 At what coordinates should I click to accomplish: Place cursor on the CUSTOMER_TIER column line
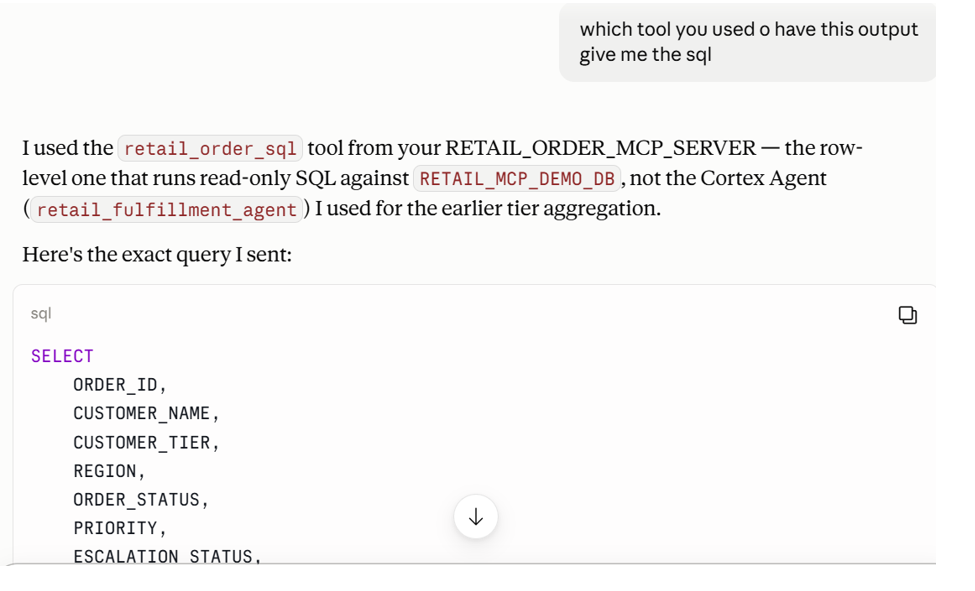[146, 442]
